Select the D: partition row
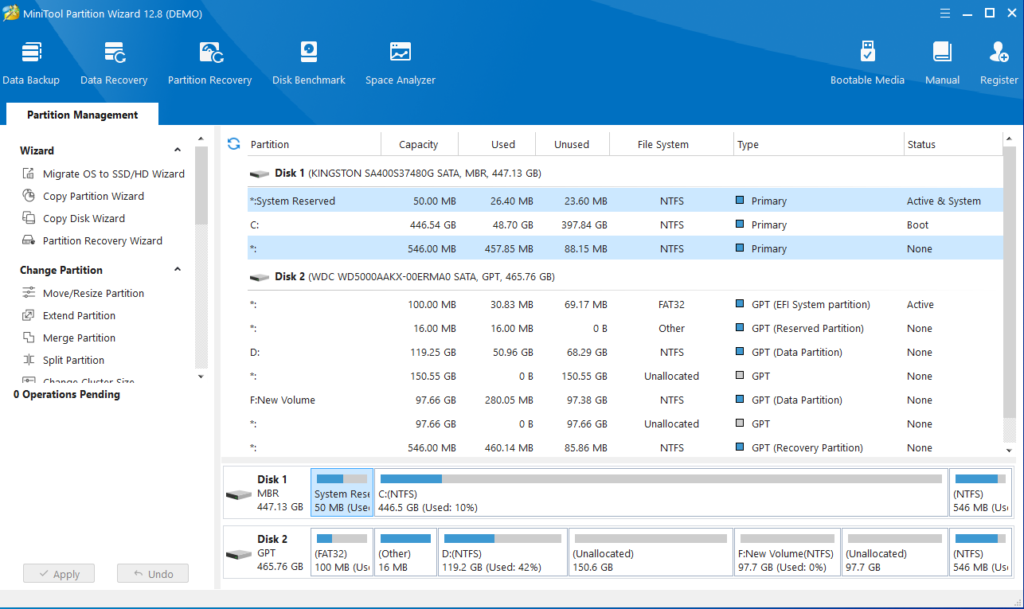Image resolution: width=1024 pixels, height=609 pixels. coord(625,352)
